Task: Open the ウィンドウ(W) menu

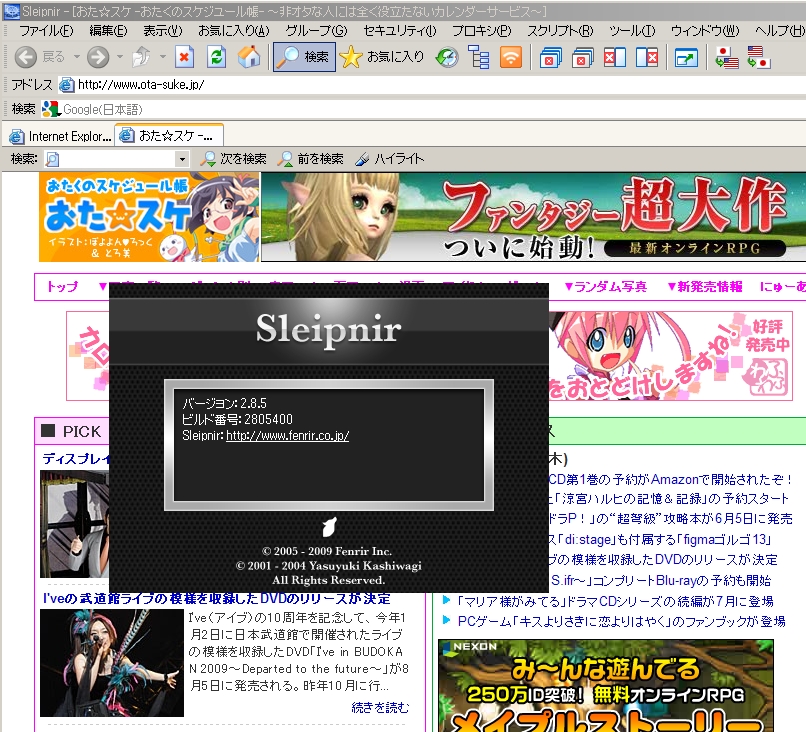Action: coord(705,31)
